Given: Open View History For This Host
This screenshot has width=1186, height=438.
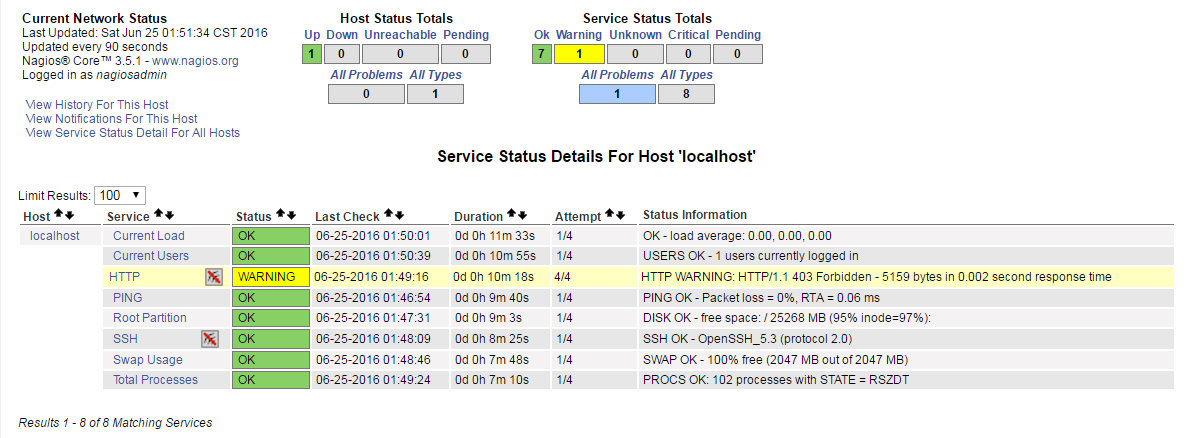Looking at the screenshot, I should 97,105.
